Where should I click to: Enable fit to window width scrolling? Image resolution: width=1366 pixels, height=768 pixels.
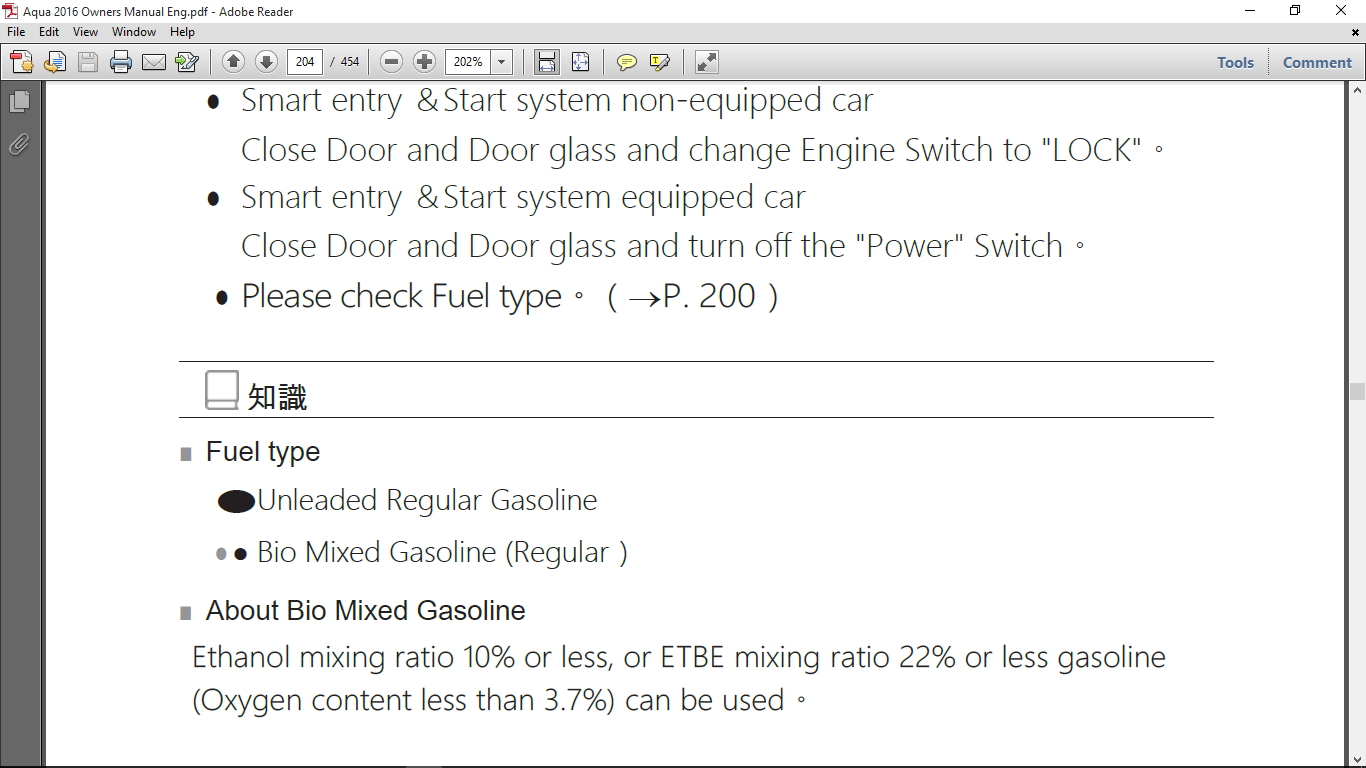click(547, 62)
